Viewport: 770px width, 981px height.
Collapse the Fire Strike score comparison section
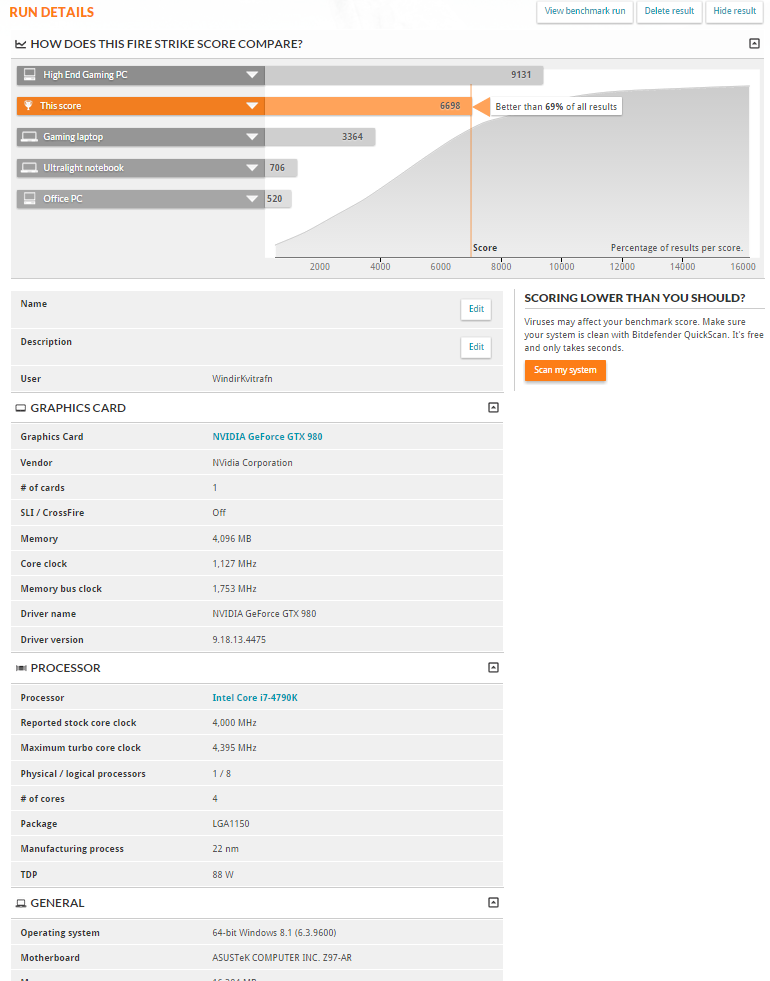754,43
